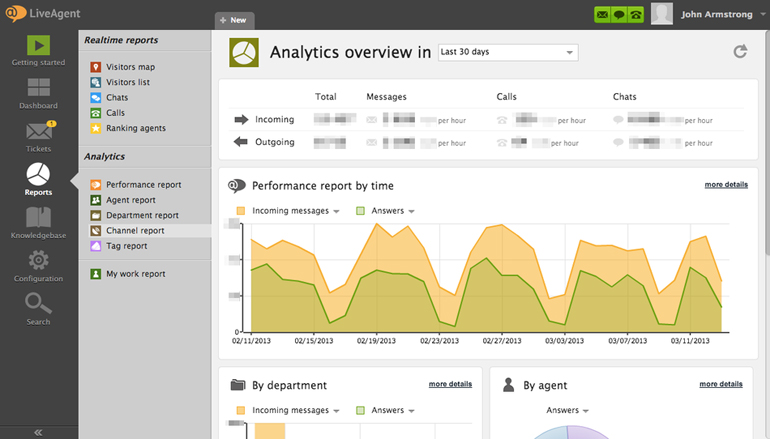
Task: Select Channel report in Analytics menu
Action: pos(135,230)
